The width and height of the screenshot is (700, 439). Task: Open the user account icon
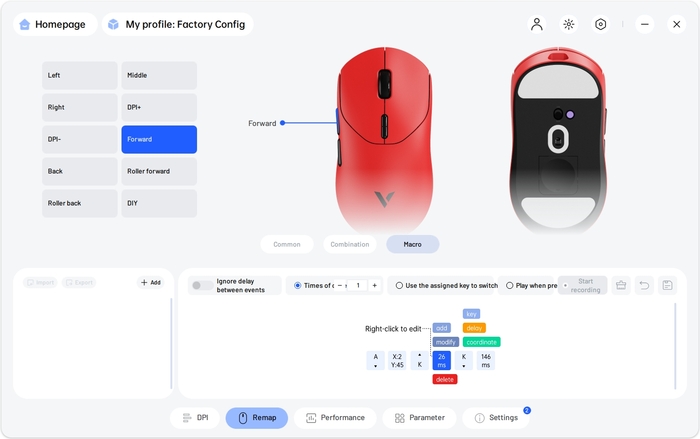point(537,24)
